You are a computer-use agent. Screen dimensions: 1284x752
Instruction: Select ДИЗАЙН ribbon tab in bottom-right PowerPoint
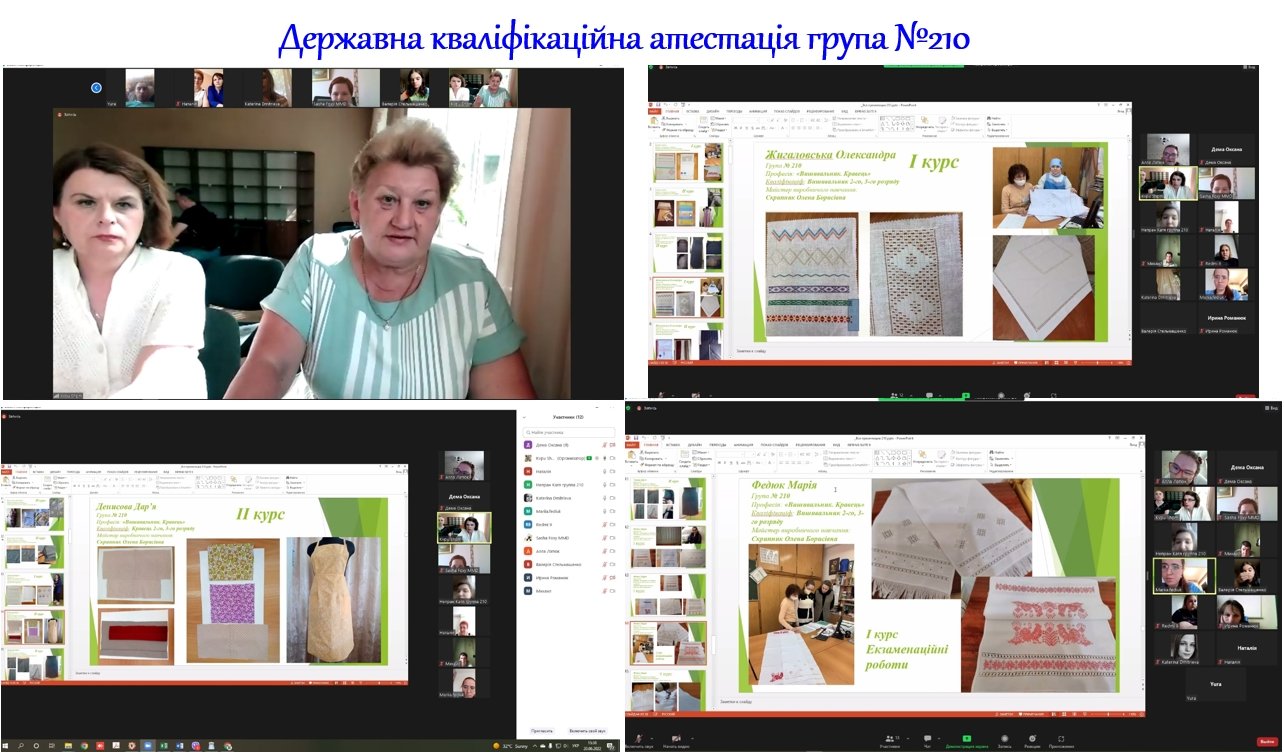coord(695,445)
